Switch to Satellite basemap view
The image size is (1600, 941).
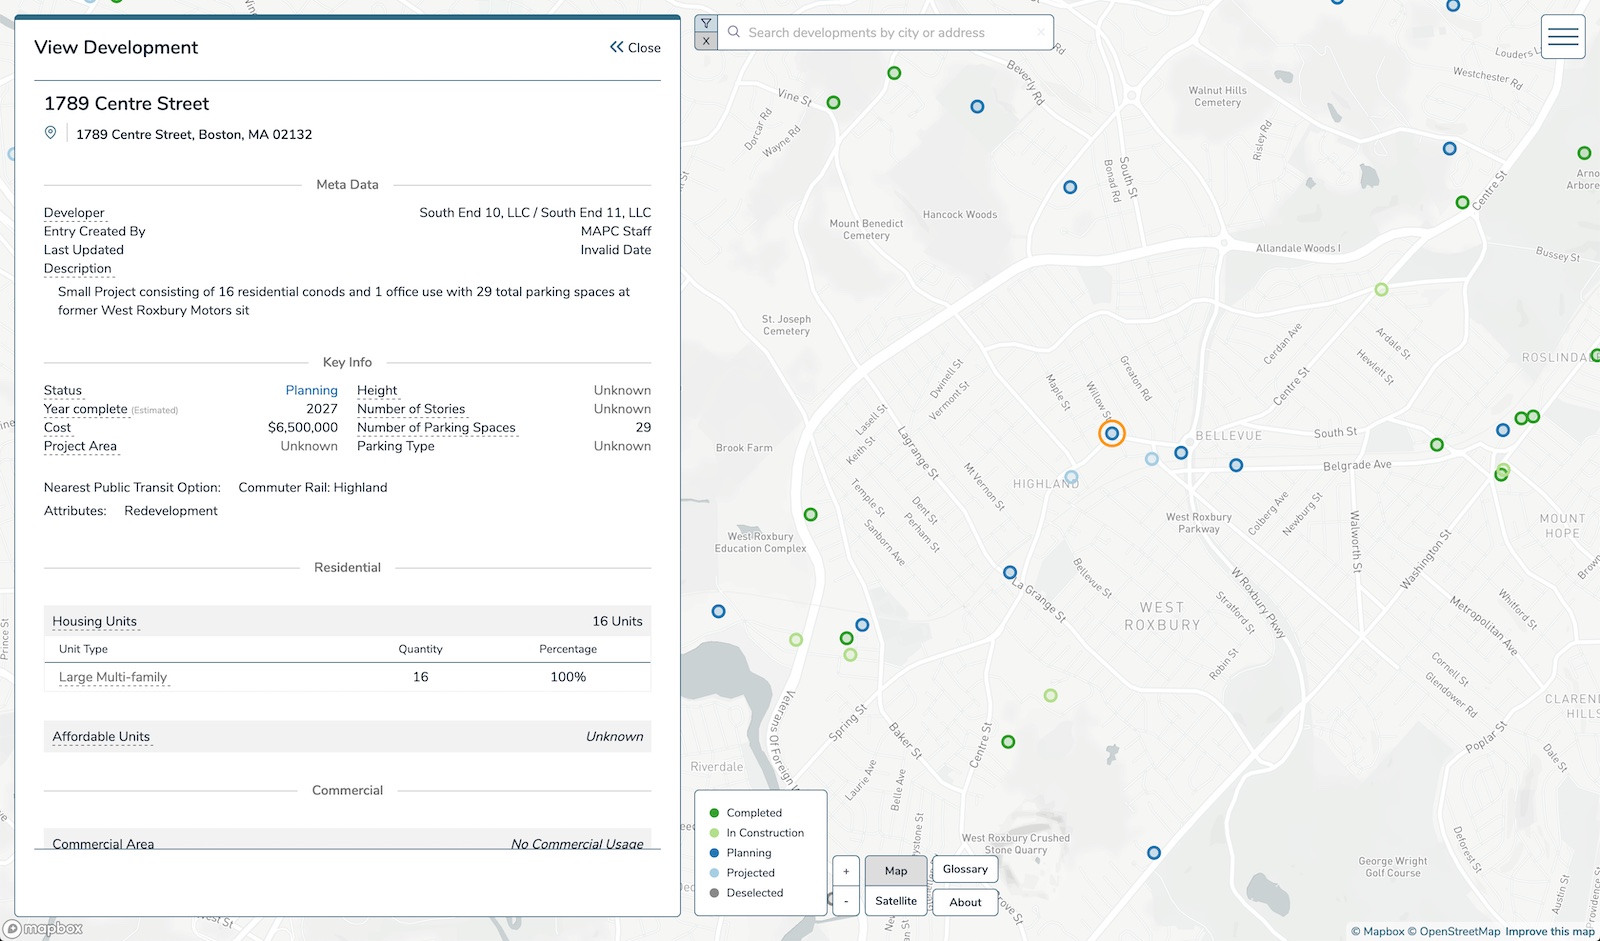click(x=896, y=901)
